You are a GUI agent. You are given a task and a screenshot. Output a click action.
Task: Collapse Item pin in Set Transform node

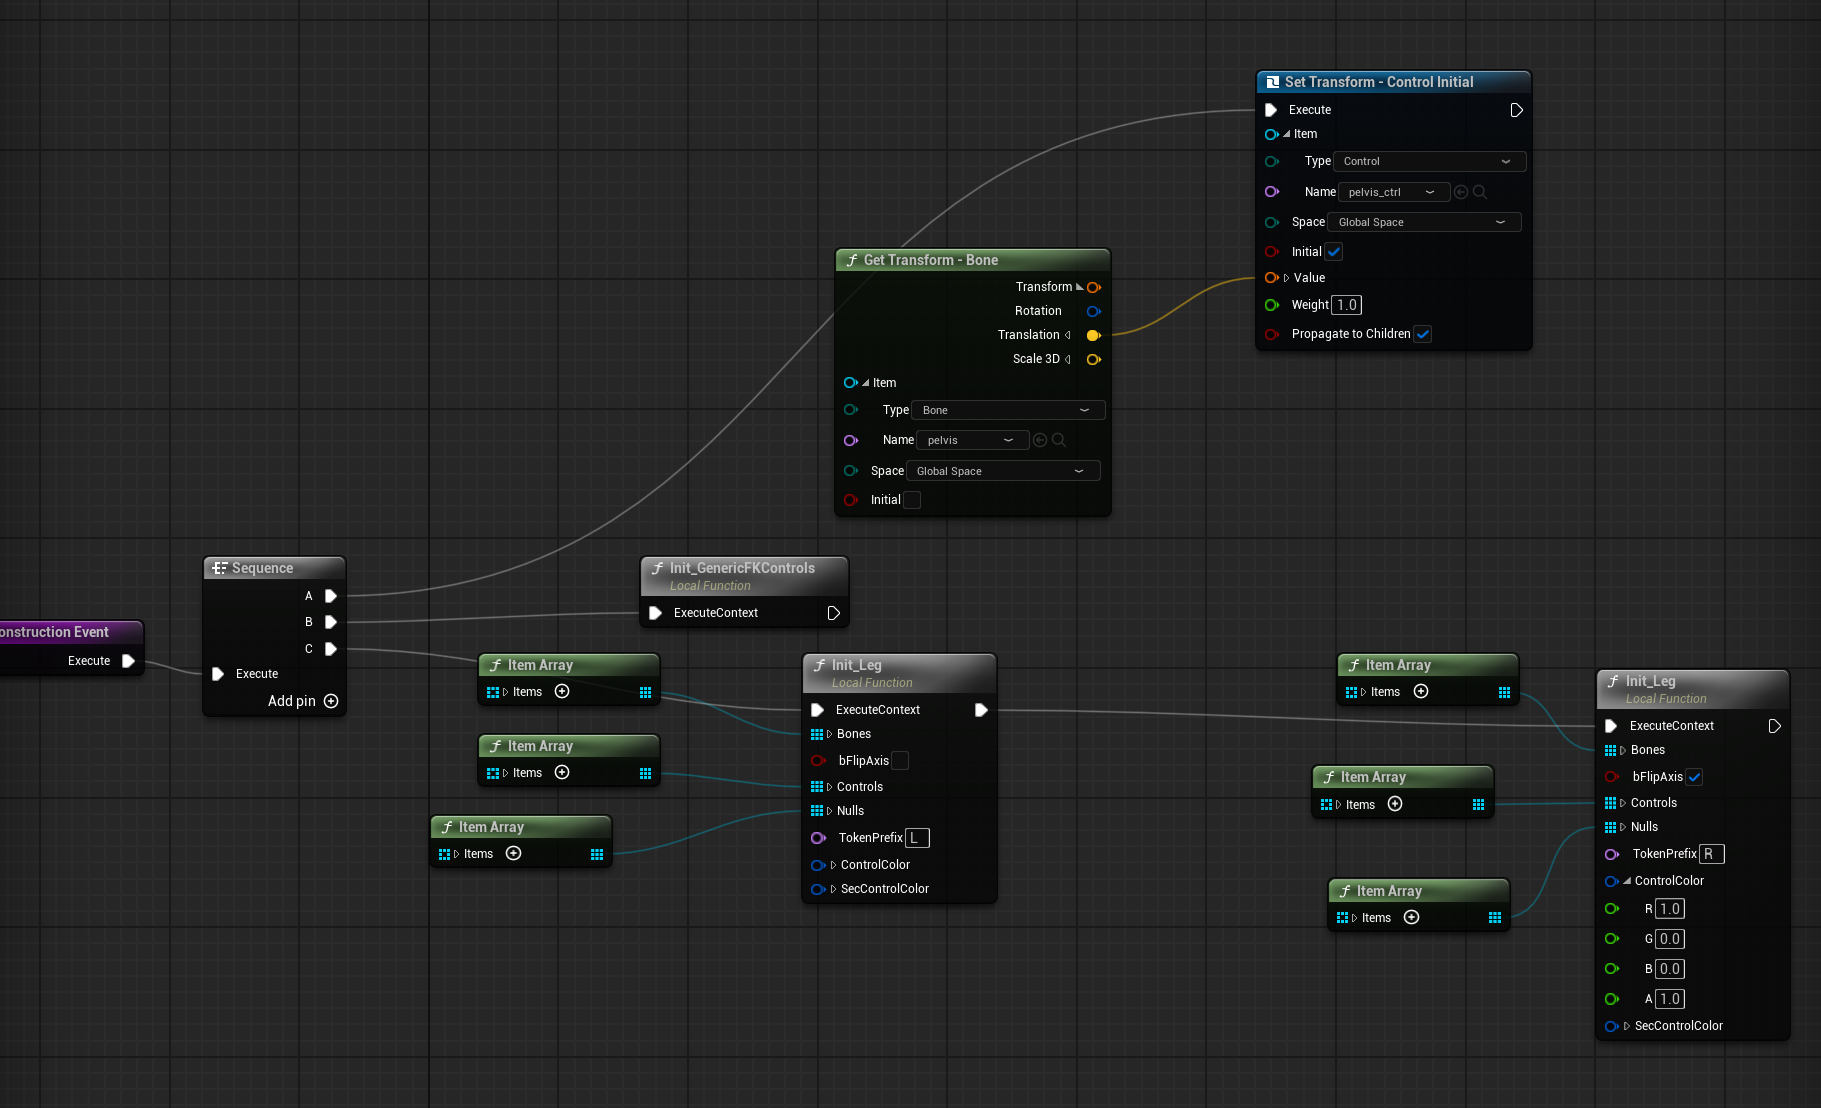pos(1287,134)
